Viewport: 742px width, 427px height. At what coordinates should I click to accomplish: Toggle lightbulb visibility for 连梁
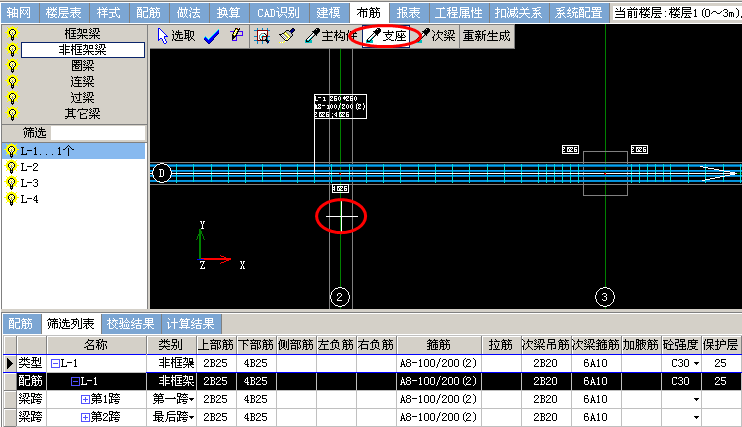[12, 82]
